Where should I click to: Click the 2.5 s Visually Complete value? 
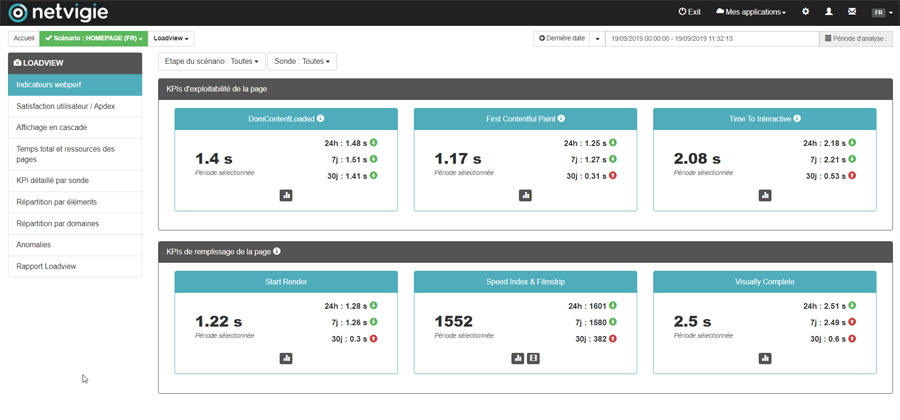[x=692, y=321]
